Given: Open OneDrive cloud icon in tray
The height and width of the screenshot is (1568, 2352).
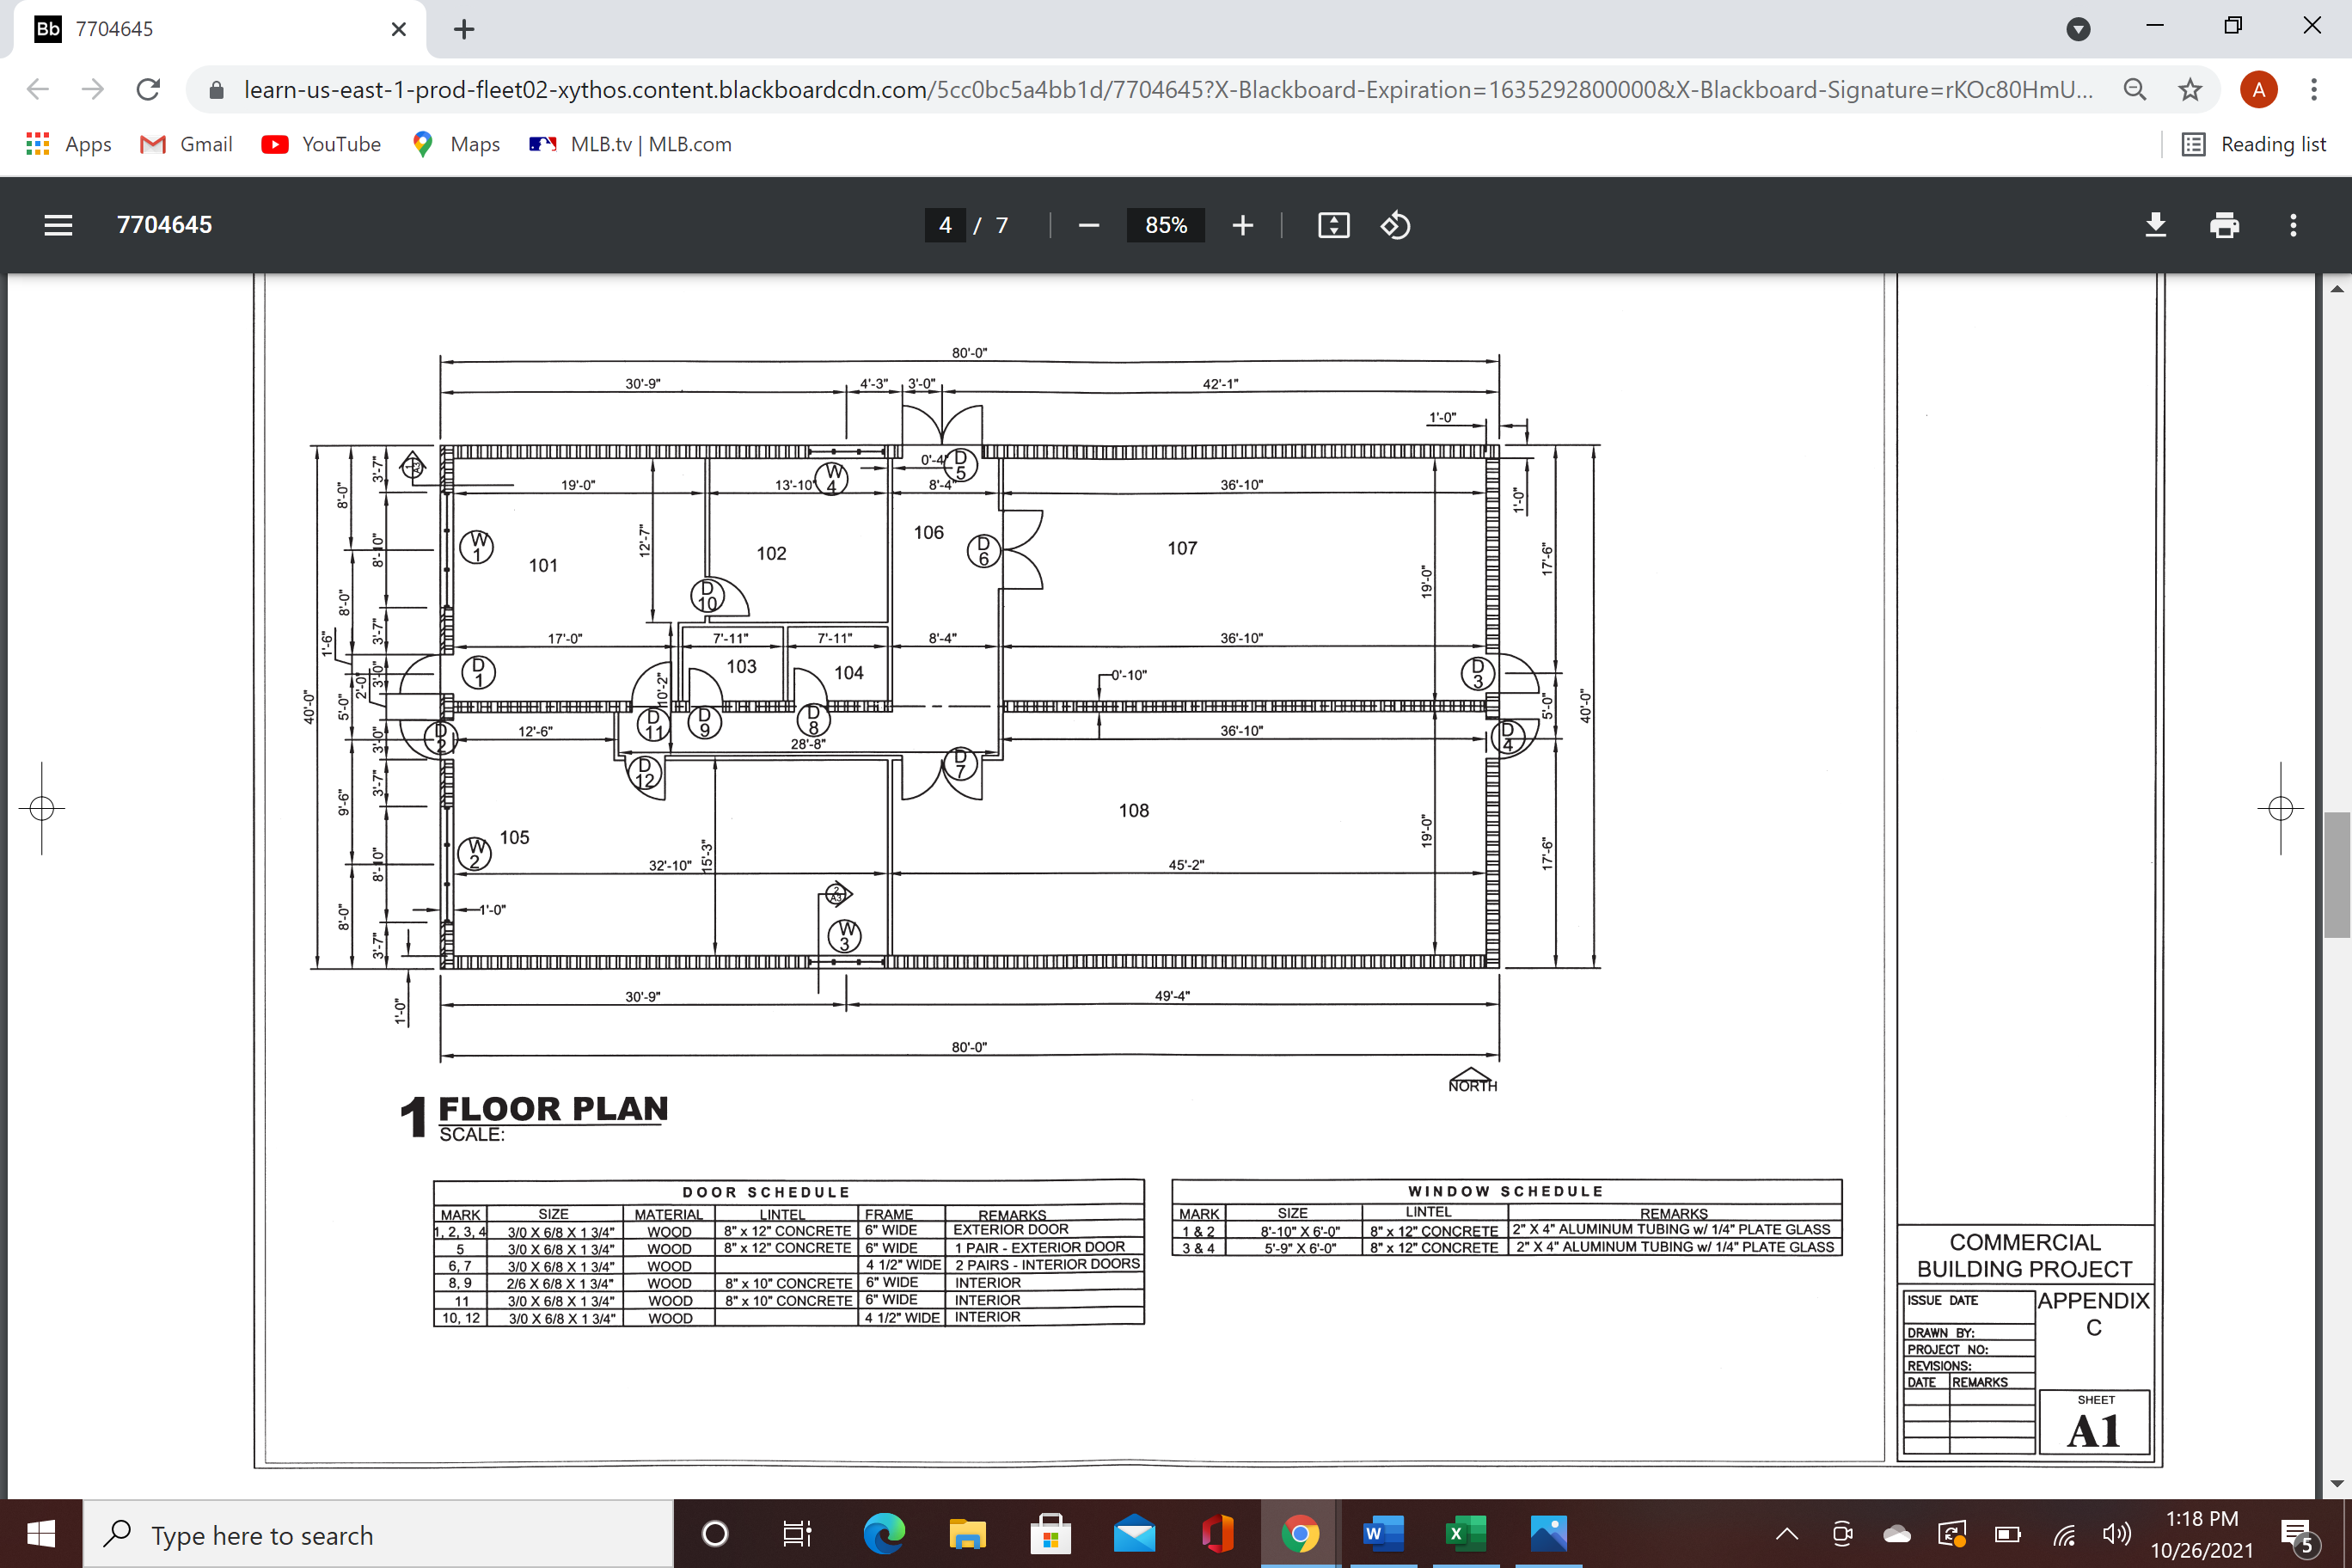Looking at the screenshot, I should coord(1897,1534).
